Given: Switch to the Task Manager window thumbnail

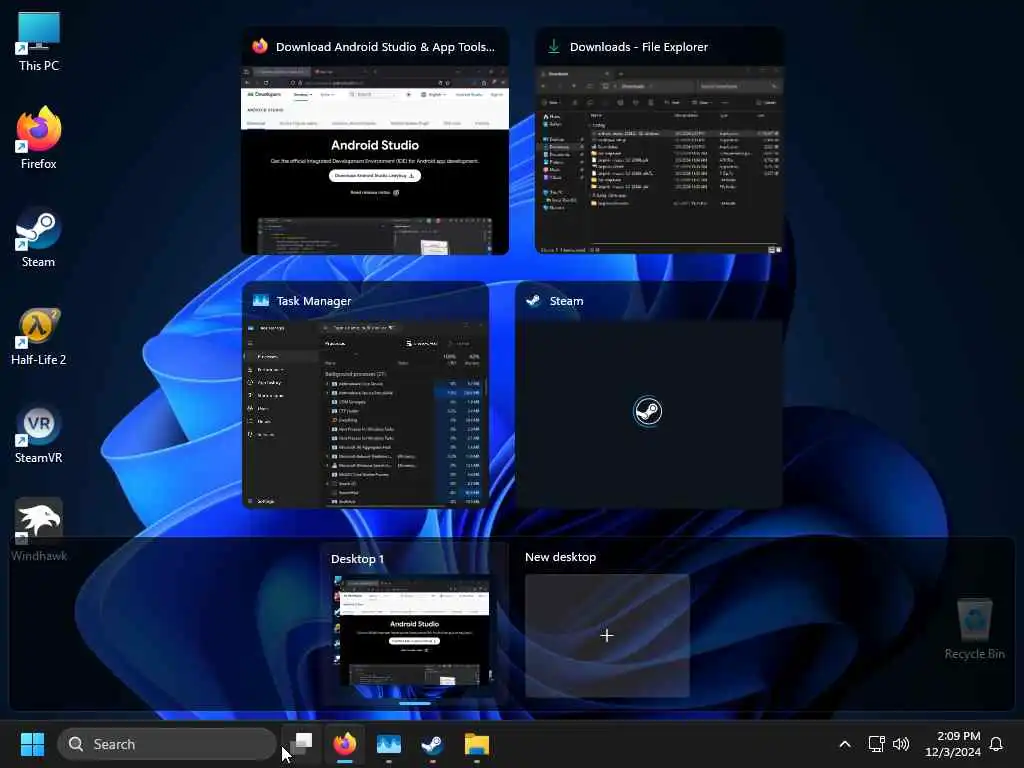Looking at the screenshot, I should point(365,395).
